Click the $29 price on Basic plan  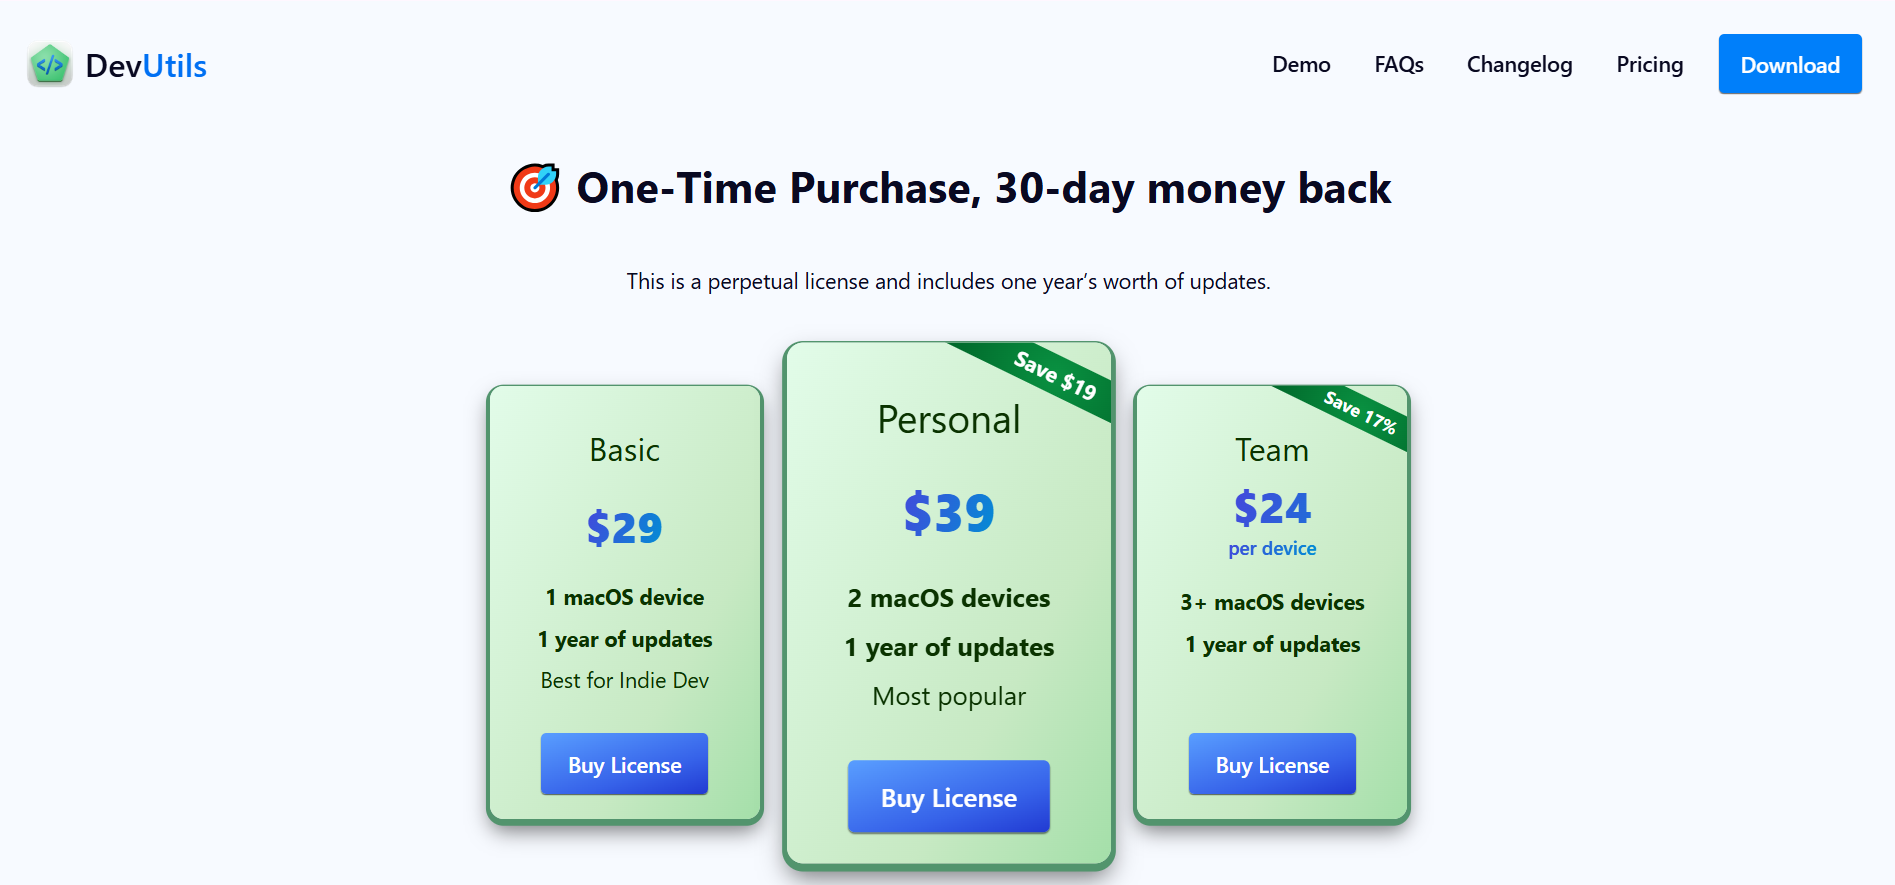(624, 527)
